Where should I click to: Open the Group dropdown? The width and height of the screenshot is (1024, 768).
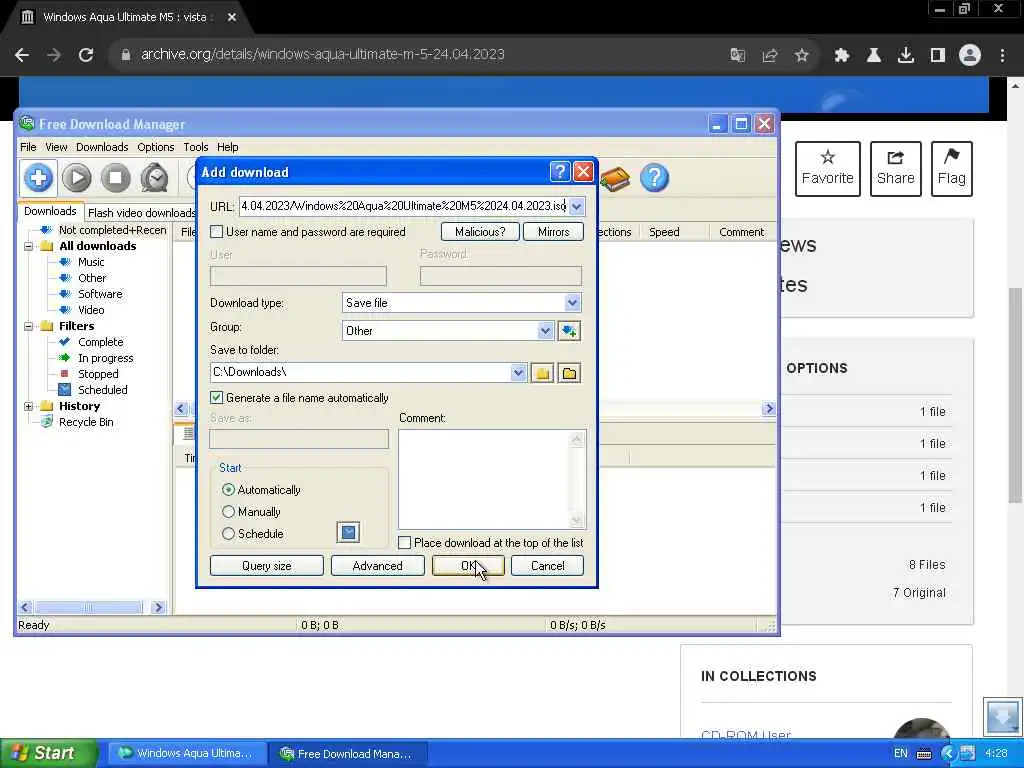pos(545,331)
